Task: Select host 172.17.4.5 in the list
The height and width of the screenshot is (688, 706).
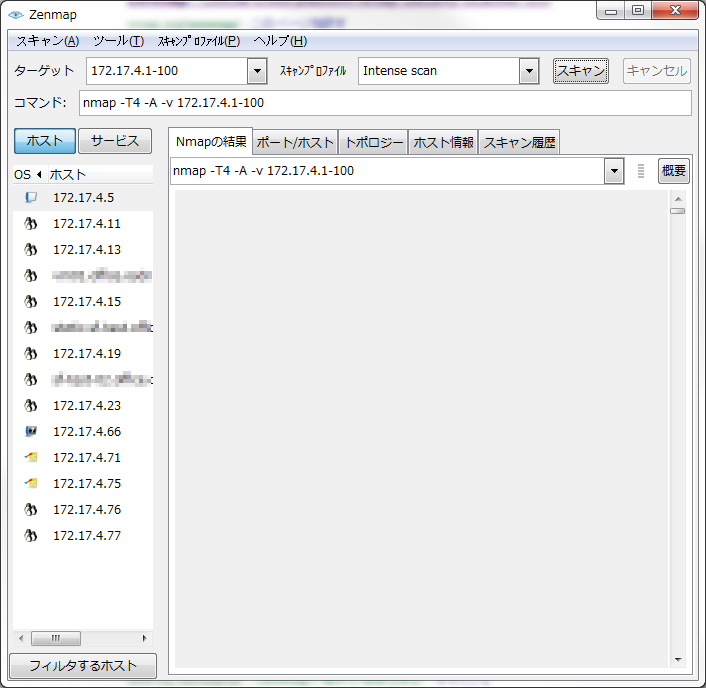Action: [83, 198]
